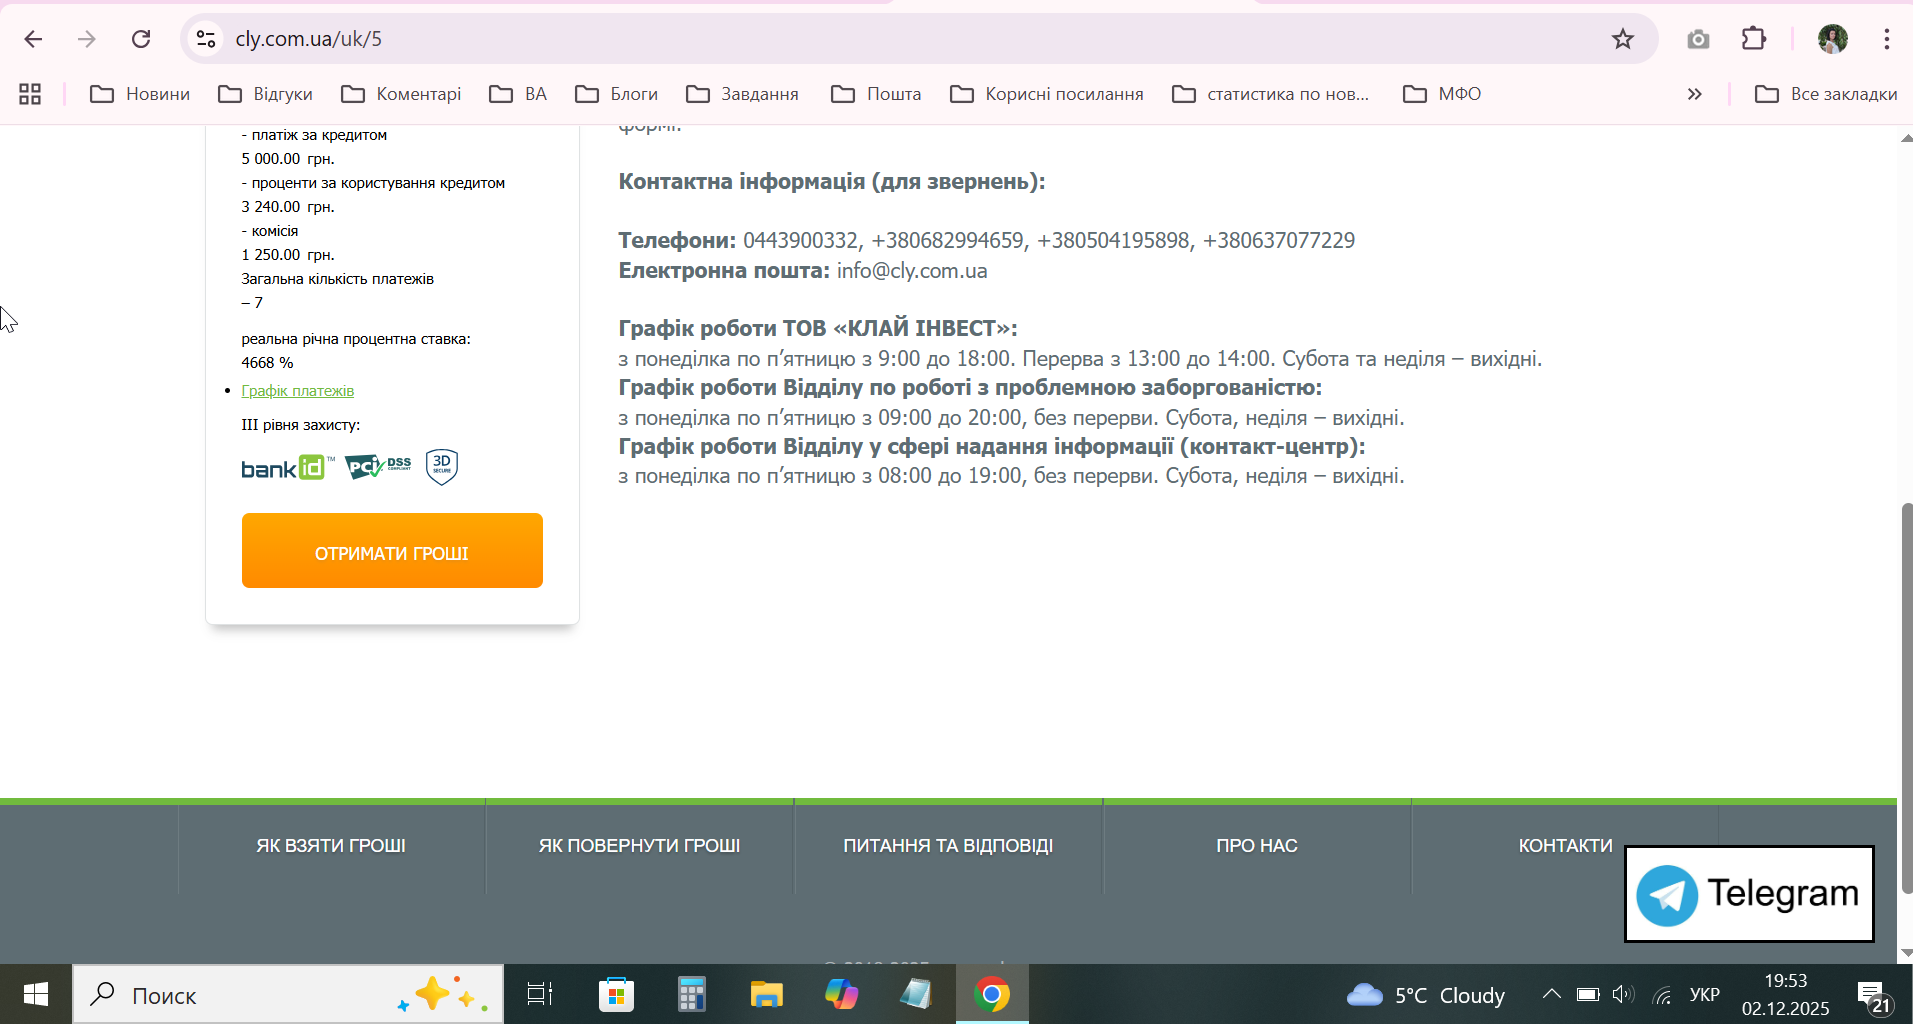Reload the current page
The image size is (1913, 1024).
pos(141,39)
